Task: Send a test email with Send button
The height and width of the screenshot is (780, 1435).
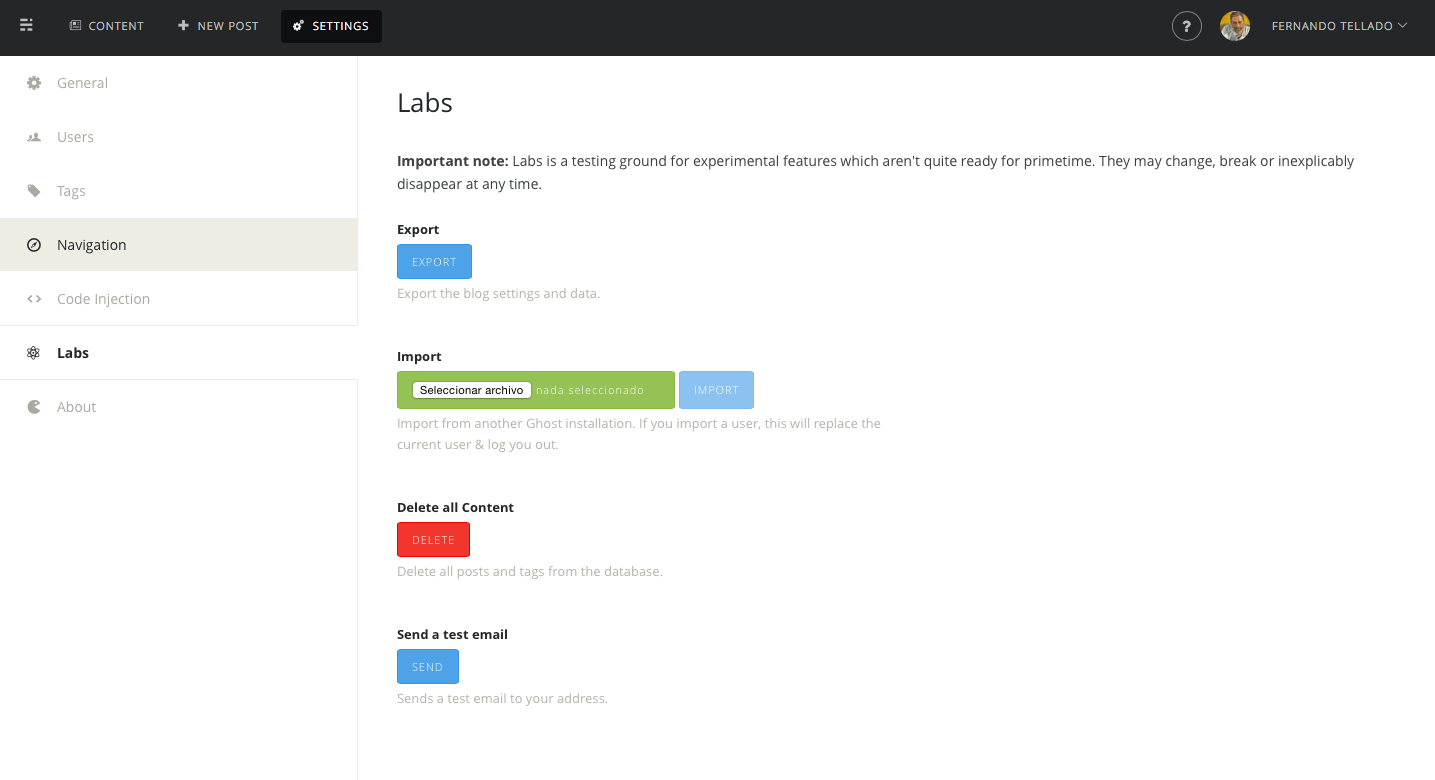Action: (x=427, y=667)
